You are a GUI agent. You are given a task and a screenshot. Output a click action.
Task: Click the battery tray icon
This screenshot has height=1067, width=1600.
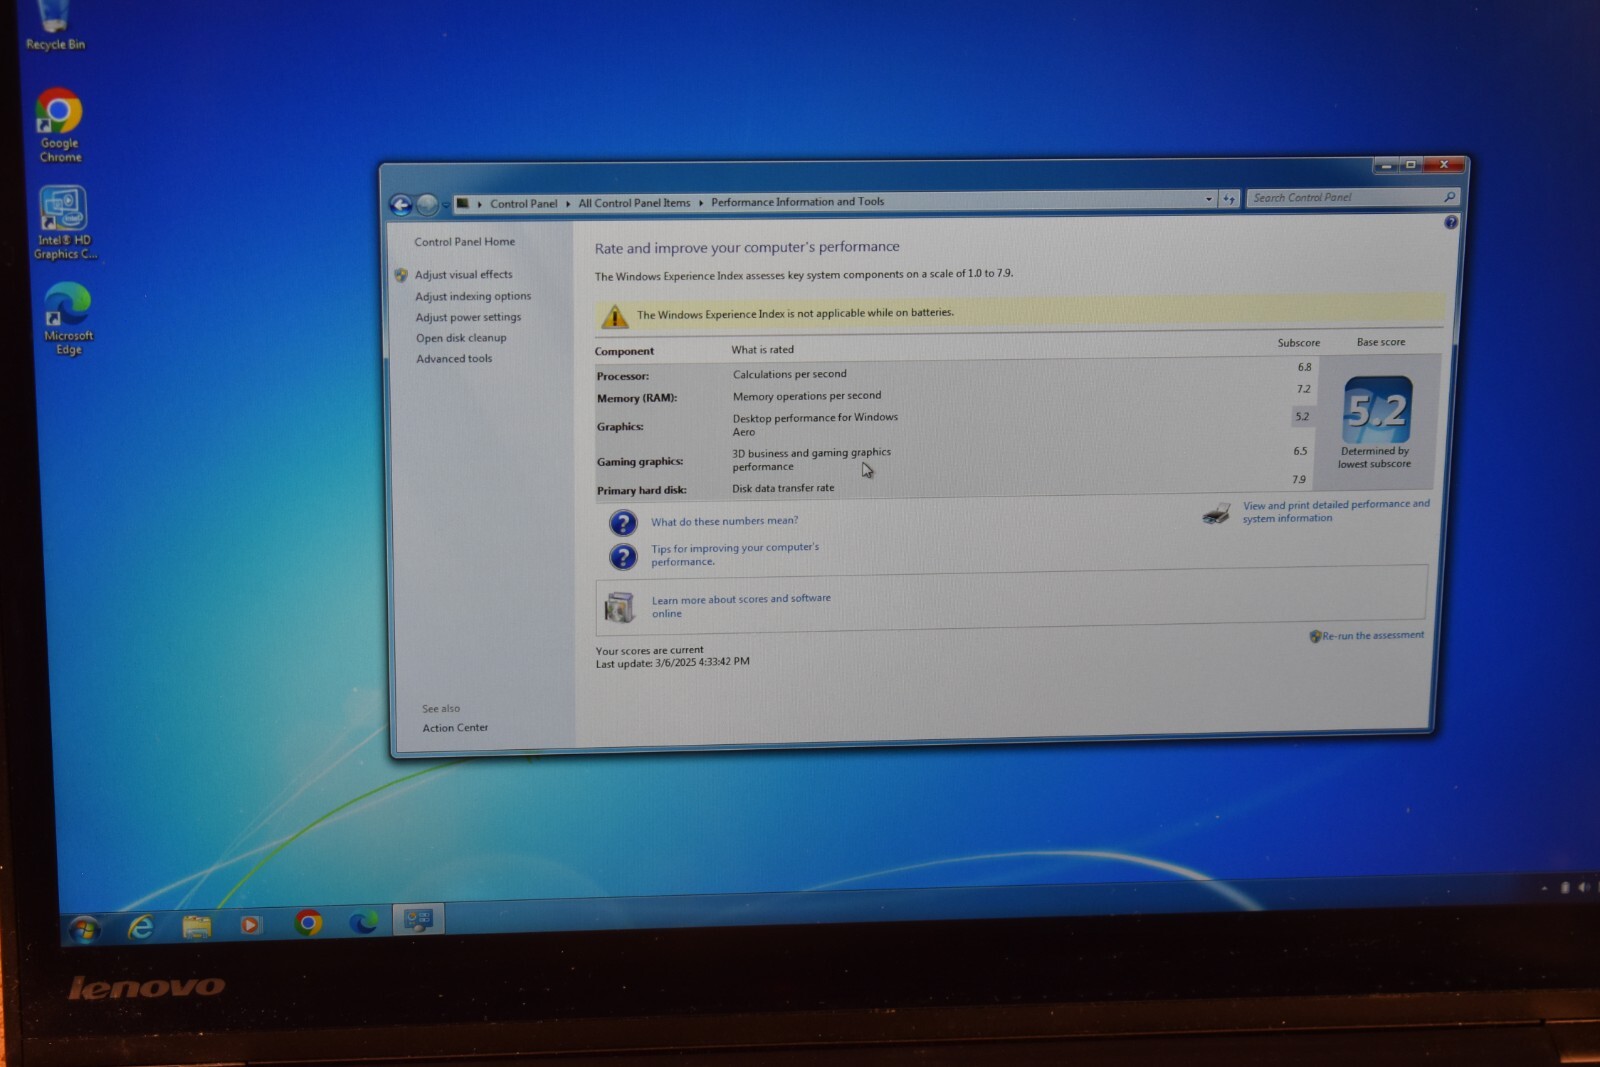click(x=1565, y=887)
